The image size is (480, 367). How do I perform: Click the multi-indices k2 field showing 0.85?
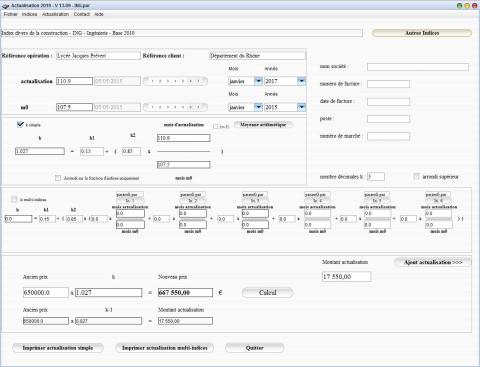point(74,219)
